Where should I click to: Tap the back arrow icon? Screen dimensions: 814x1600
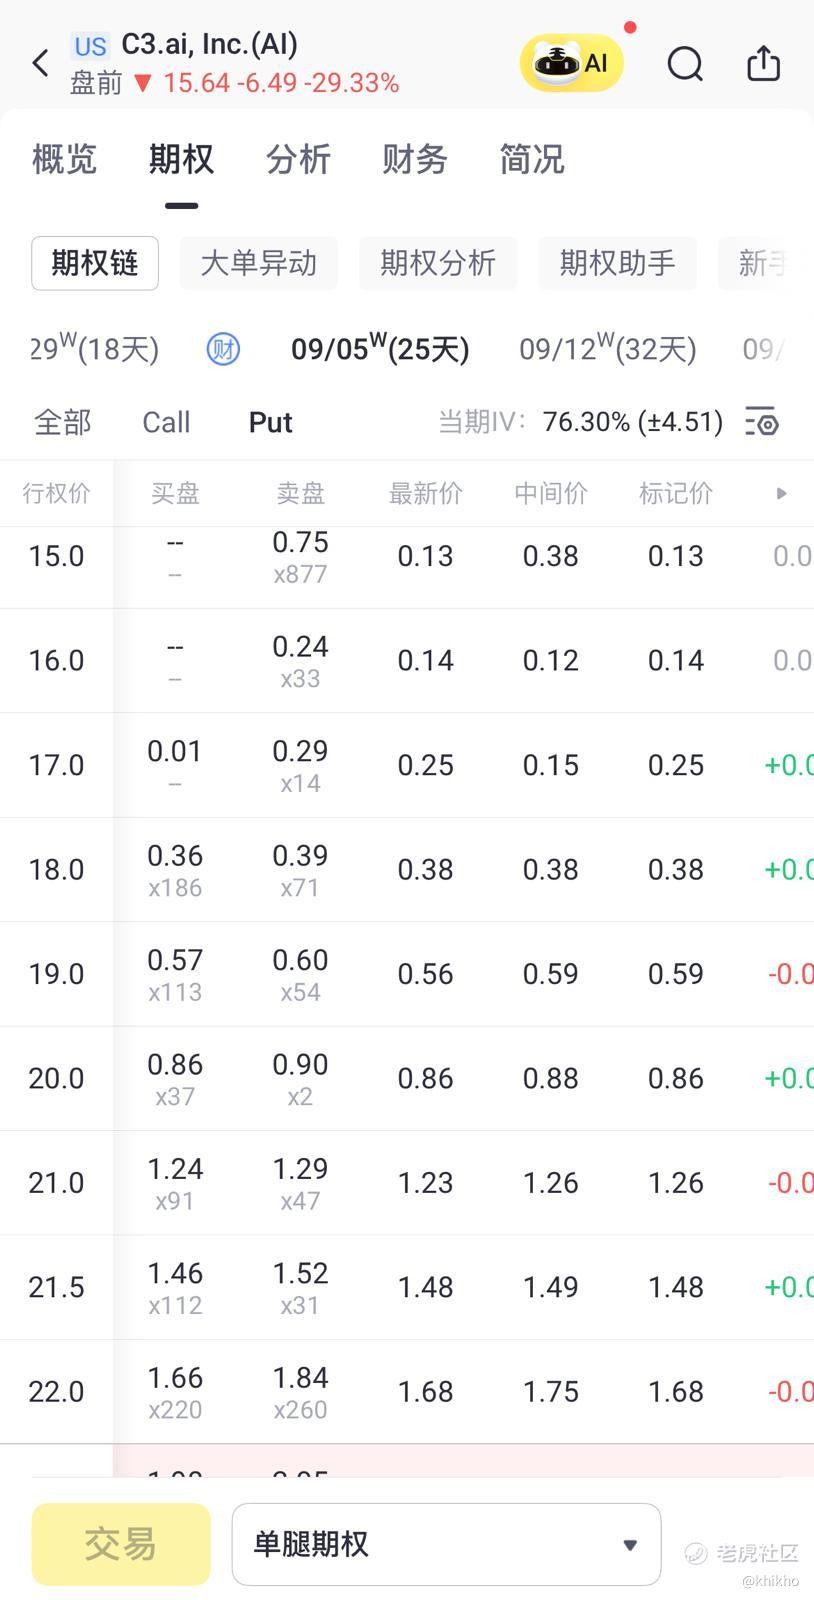coord(40,63)
